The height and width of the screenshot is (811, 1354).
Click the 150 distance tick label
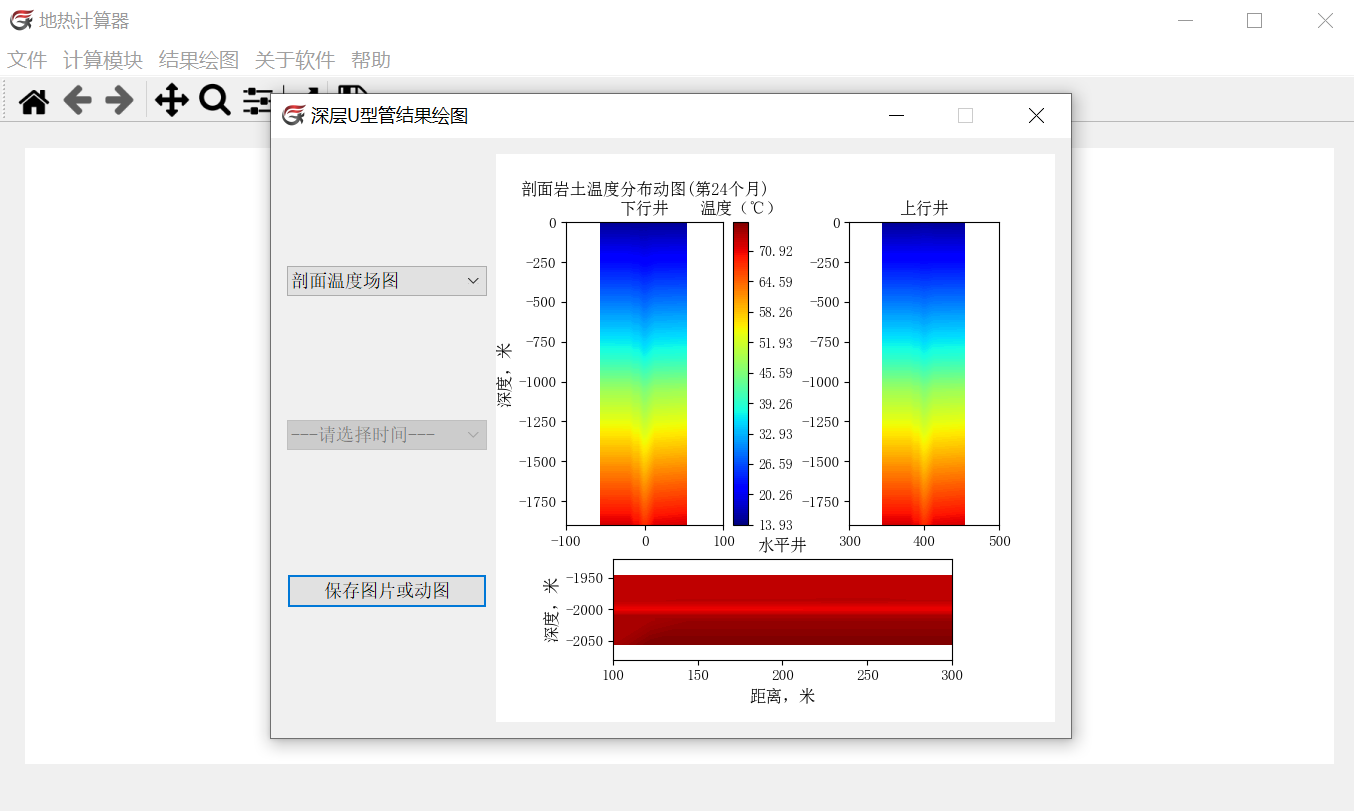coord(698,676)
